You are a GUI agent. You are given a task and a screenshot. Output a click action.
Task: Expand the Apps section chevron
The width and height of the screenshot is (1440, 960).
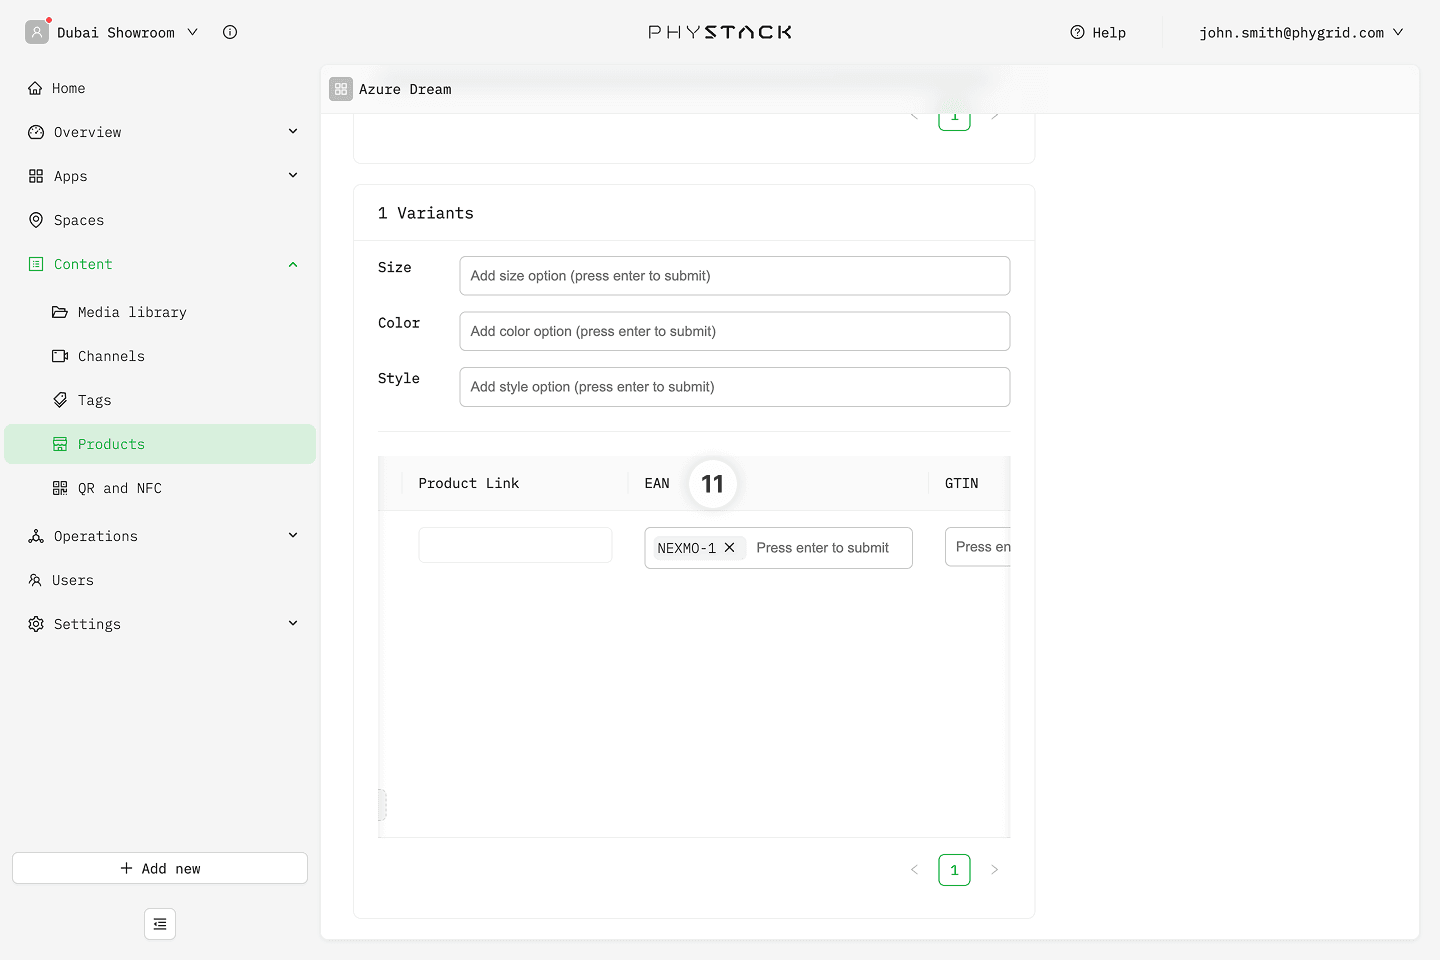tap(293, 175)
